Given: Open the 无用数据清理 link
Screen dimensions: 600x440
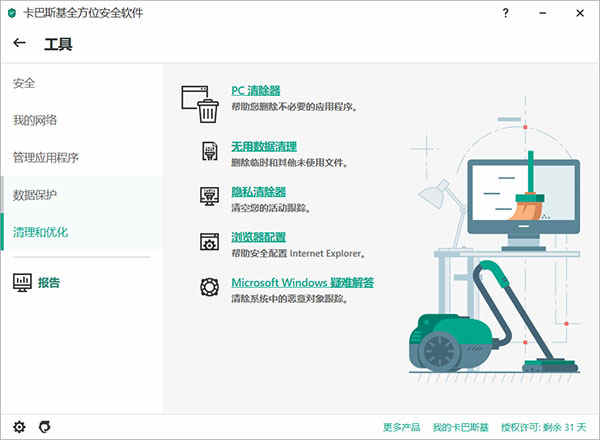Looking at the screenshot, I should (x=264, y=147).
